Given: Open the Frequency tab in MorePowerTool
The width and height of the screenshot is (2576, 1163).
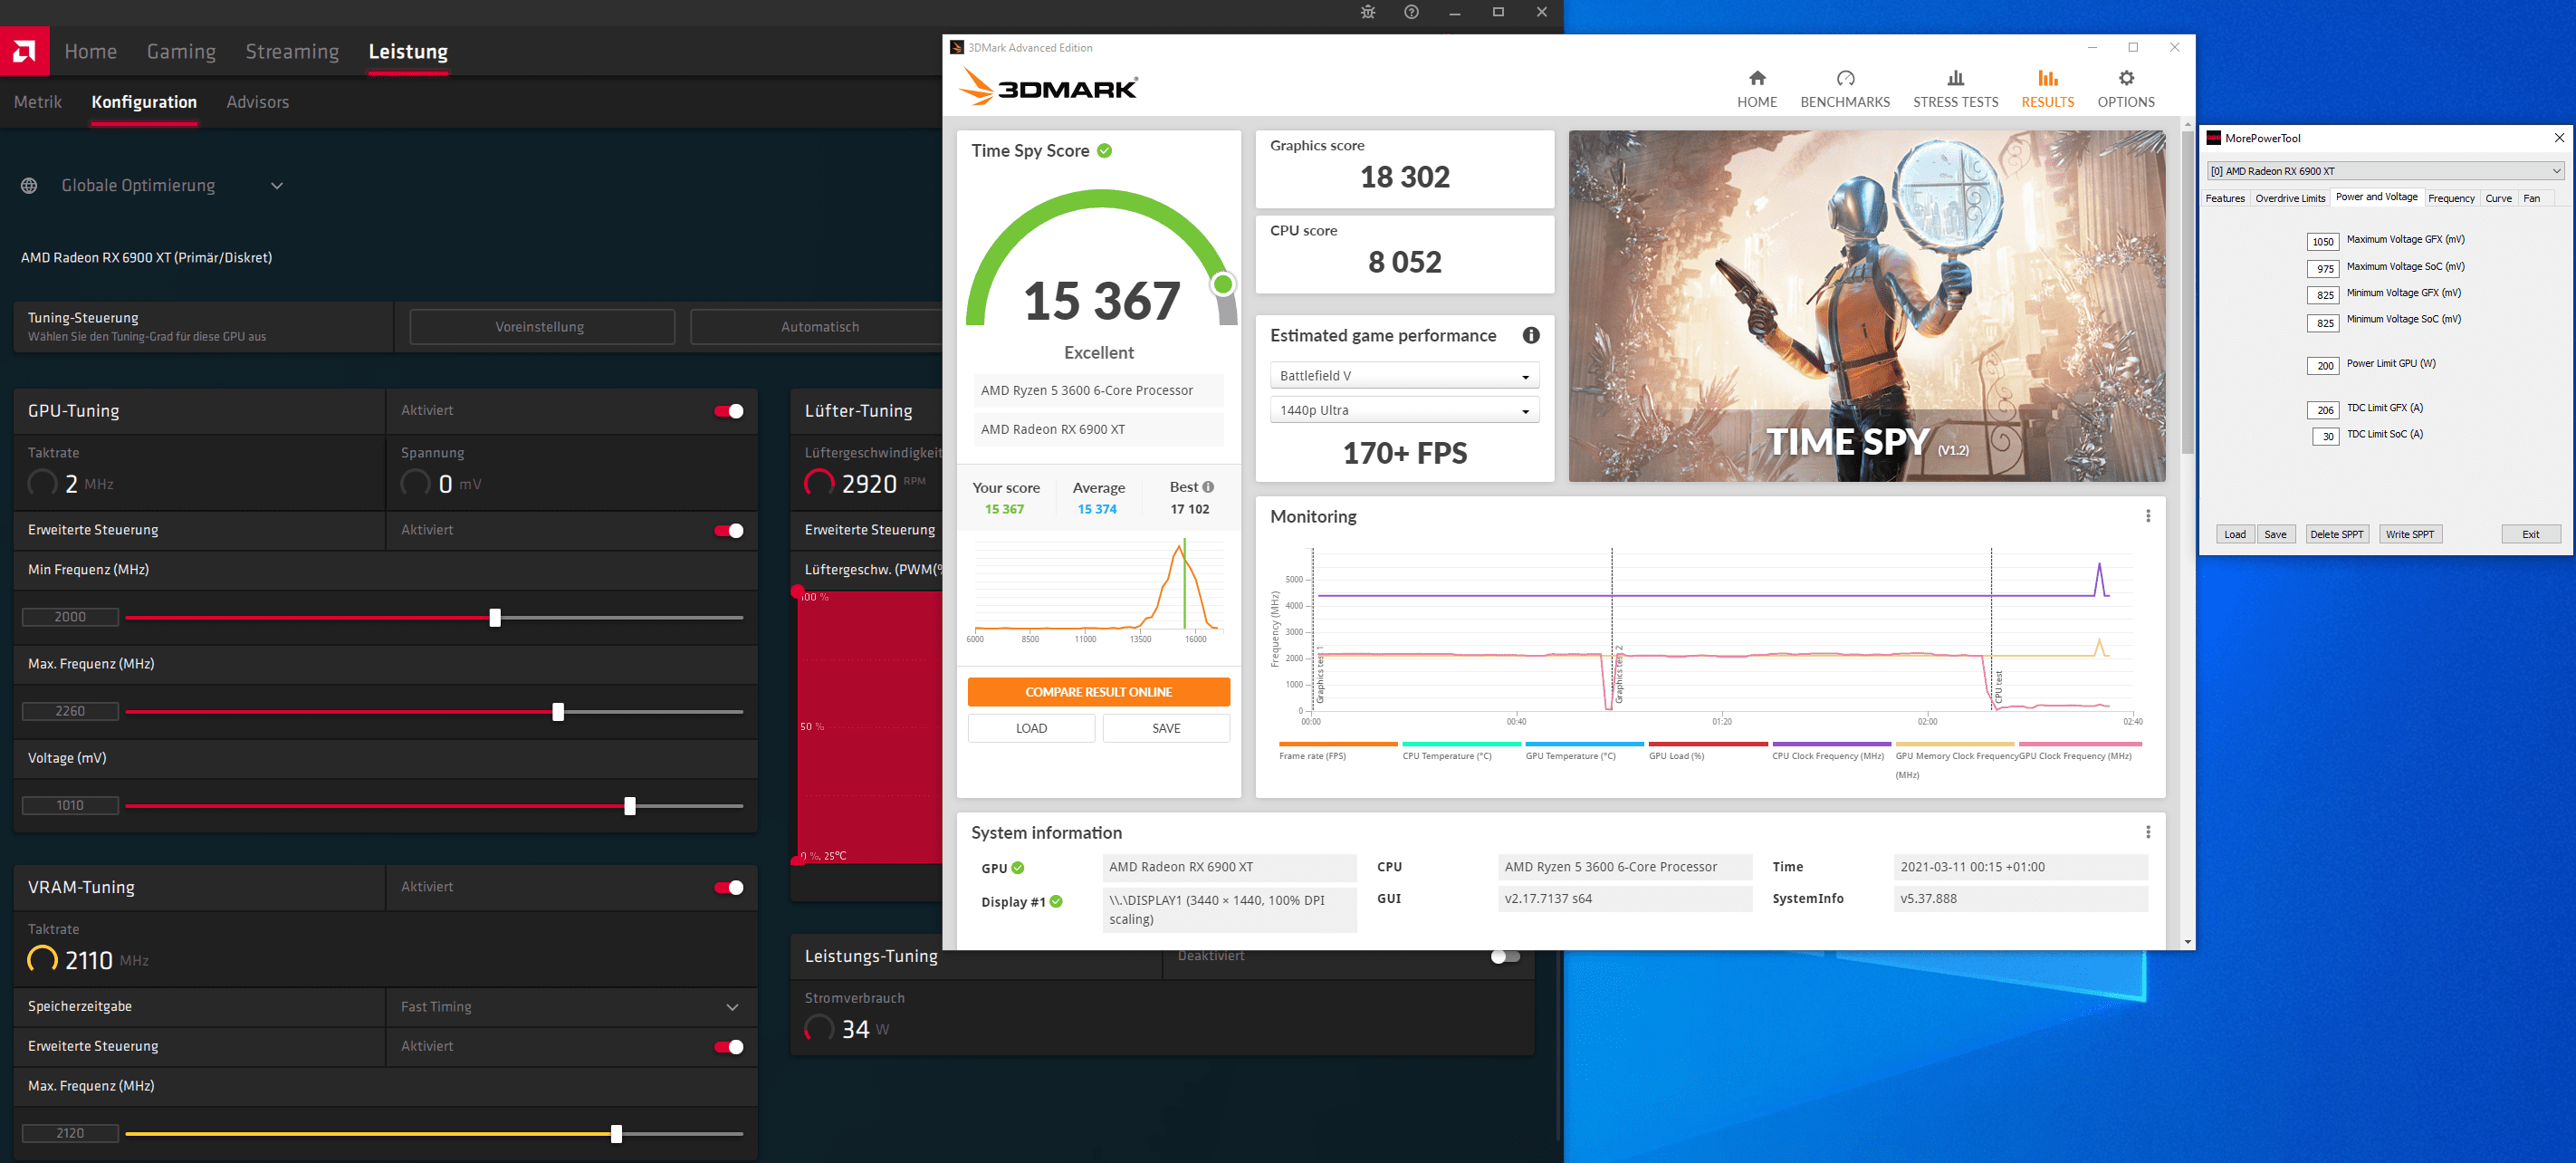Looking at the screenshot, I should click(x=2451, y=198).
